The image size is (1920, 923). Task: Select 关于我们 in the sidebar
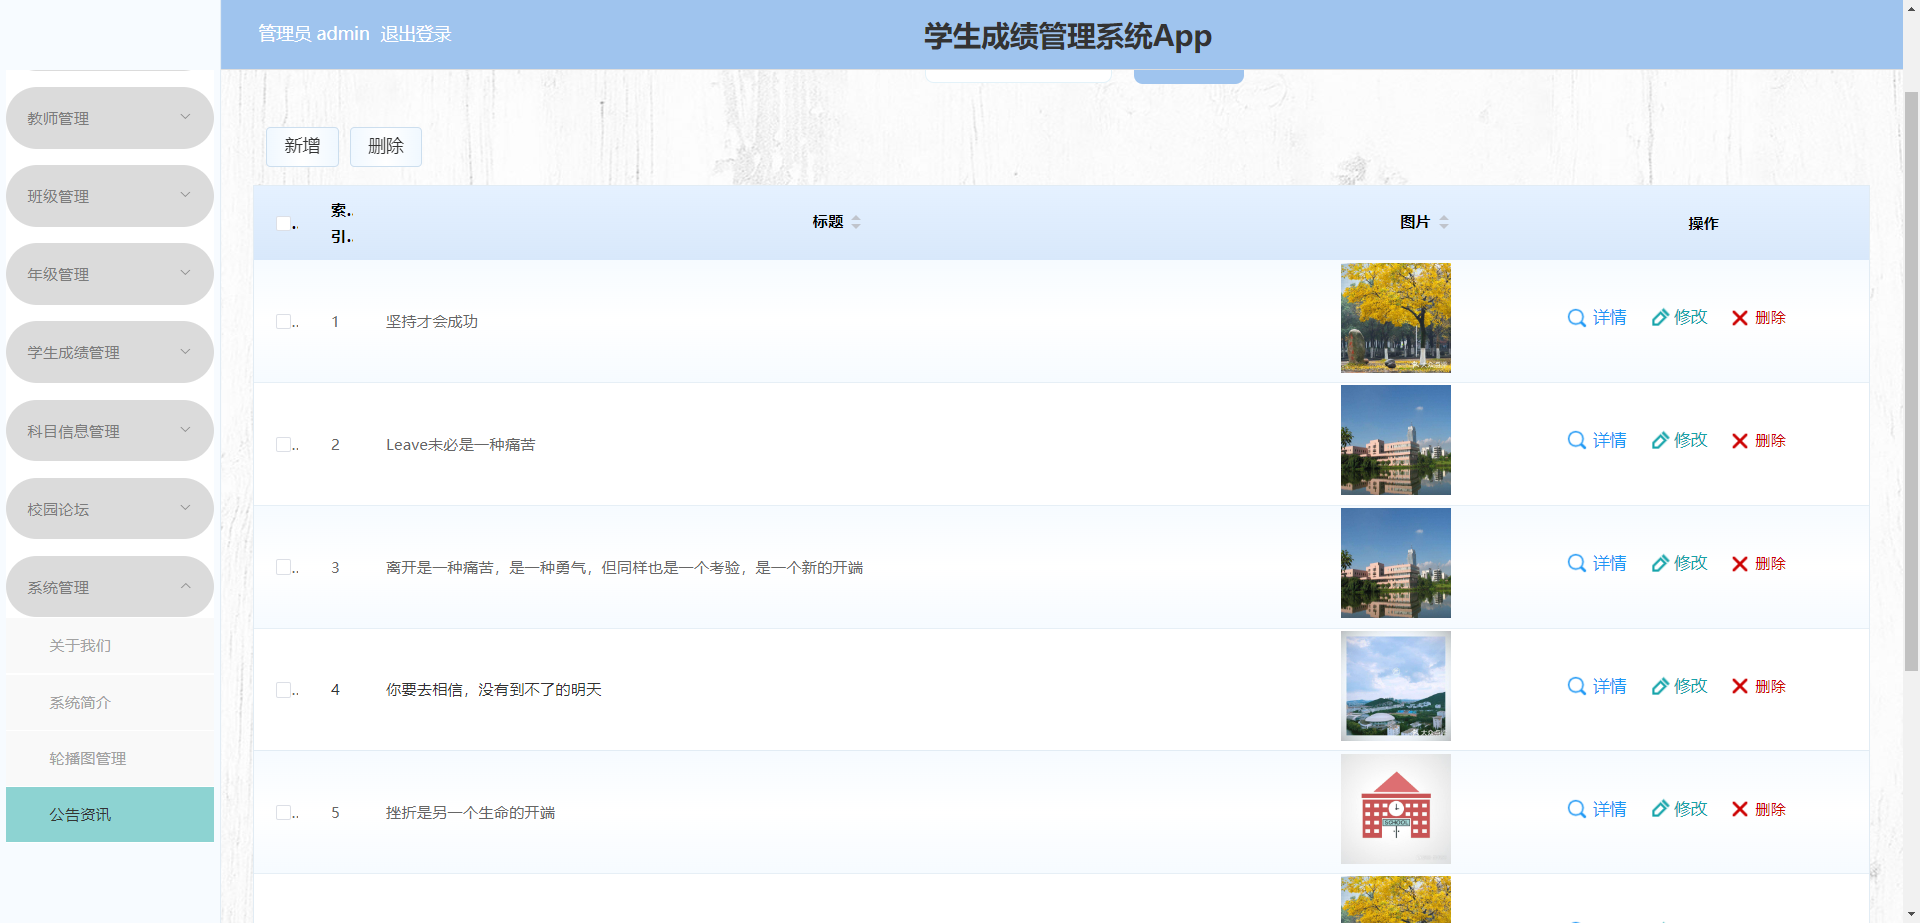(x=80, y=646)
